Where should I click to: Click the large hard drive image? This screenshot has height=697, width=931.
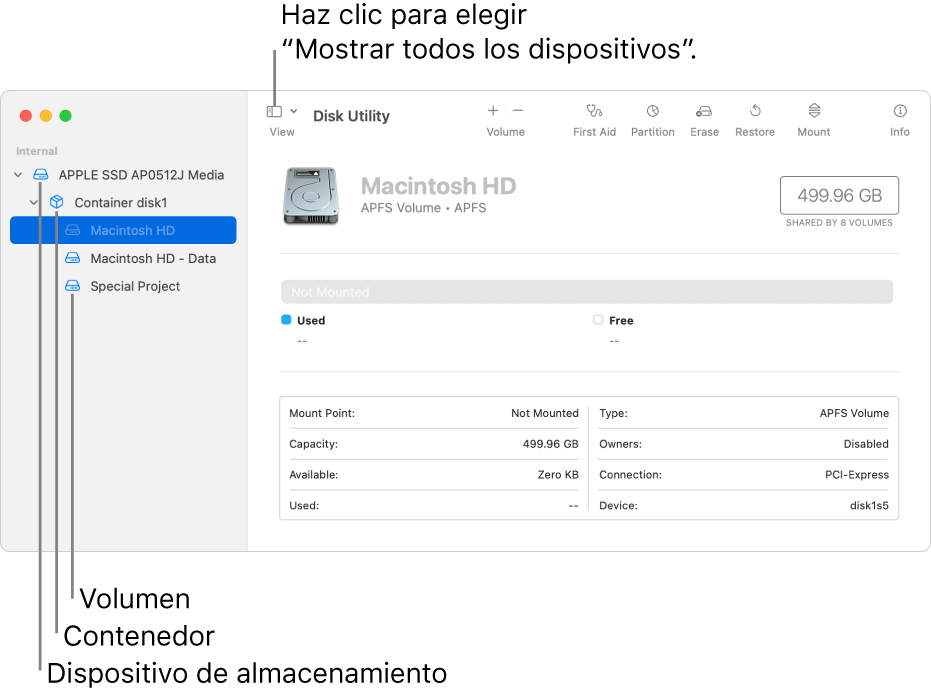coord(311,196)
